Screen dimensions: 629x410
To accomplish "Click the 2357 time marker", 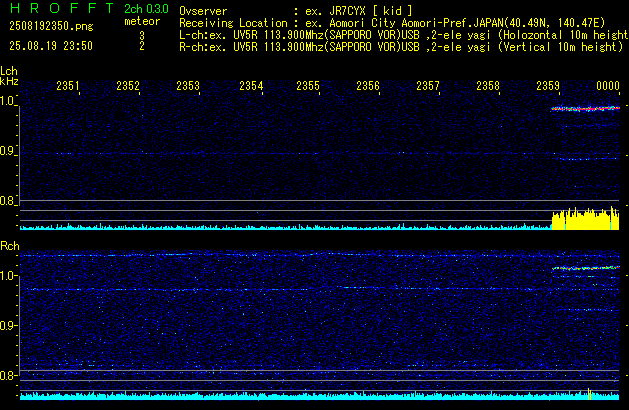I will point(428,86).
